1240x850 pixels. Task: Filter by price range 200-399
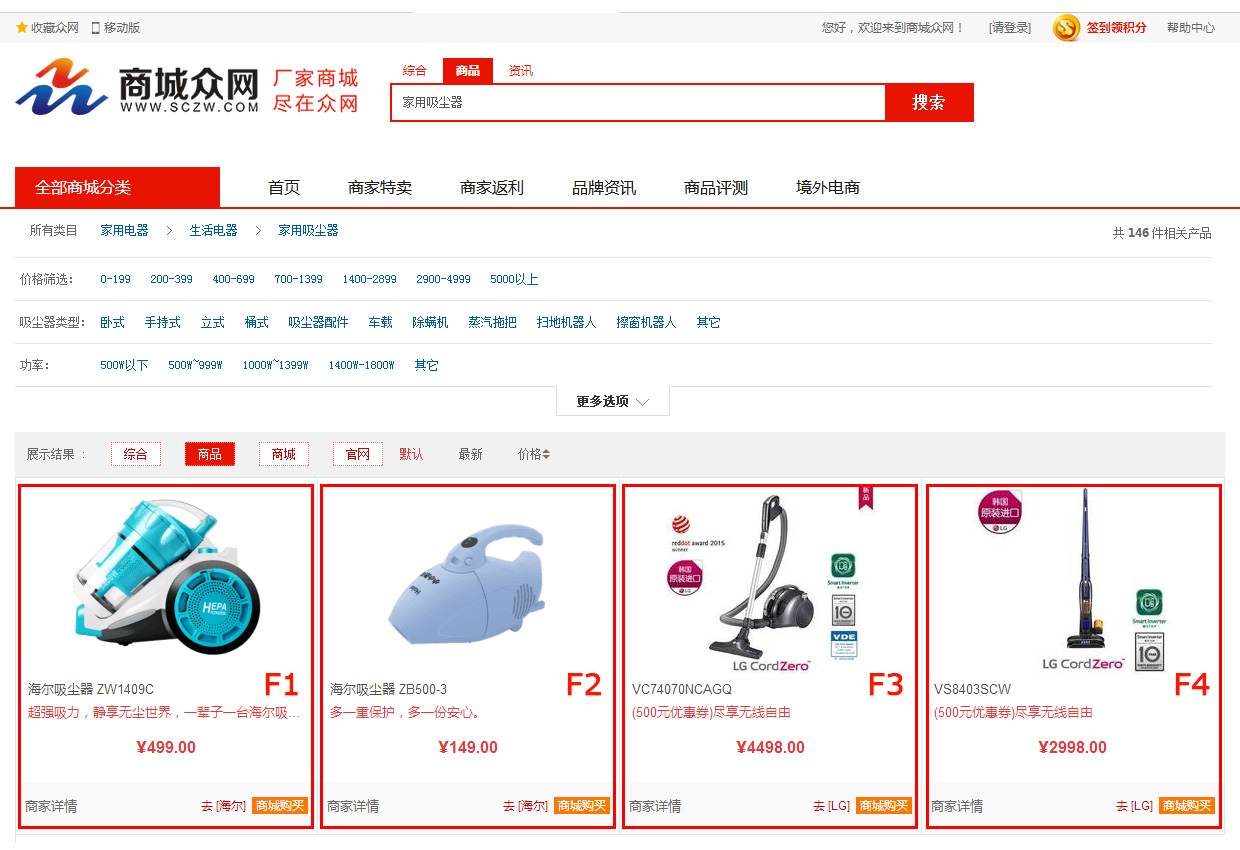[x=171, y=279]
